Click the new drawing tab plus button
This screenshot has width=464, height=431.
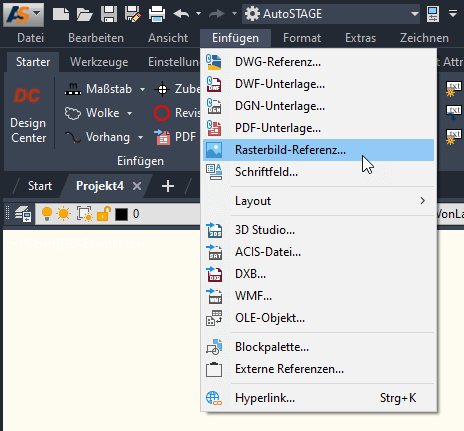pos(168,186)
